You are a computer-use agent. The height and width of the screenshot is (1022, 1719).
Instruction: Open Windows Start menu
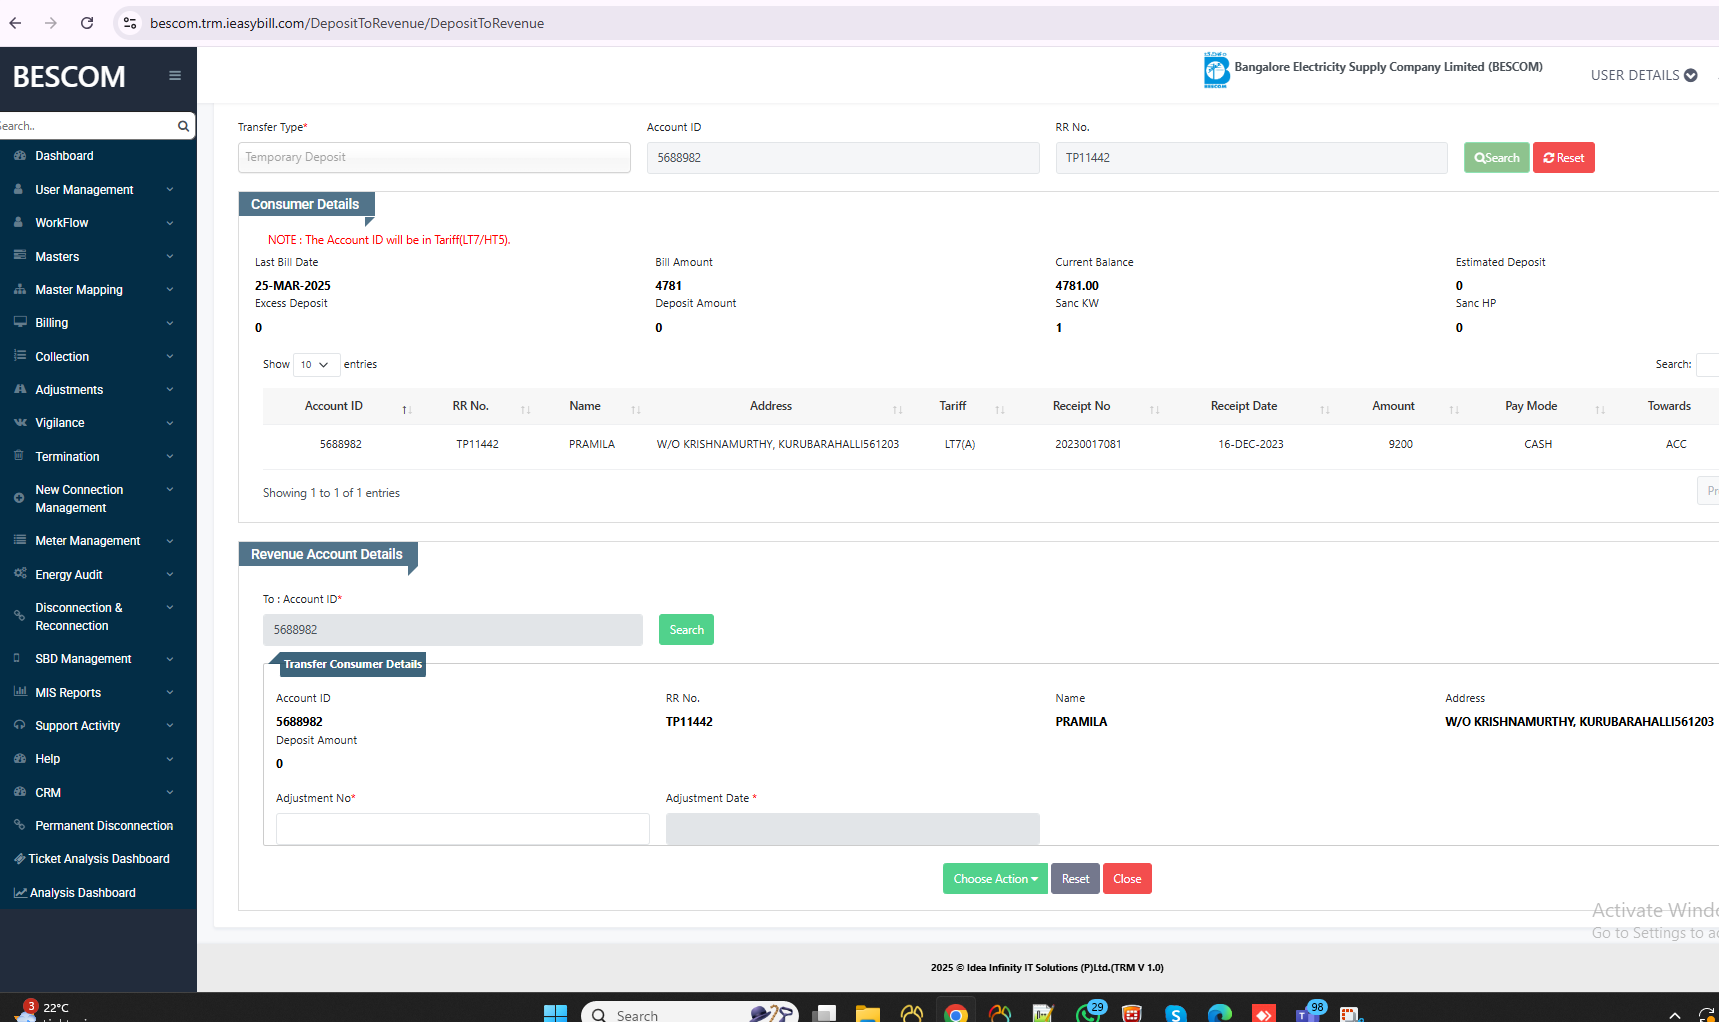555,1014
